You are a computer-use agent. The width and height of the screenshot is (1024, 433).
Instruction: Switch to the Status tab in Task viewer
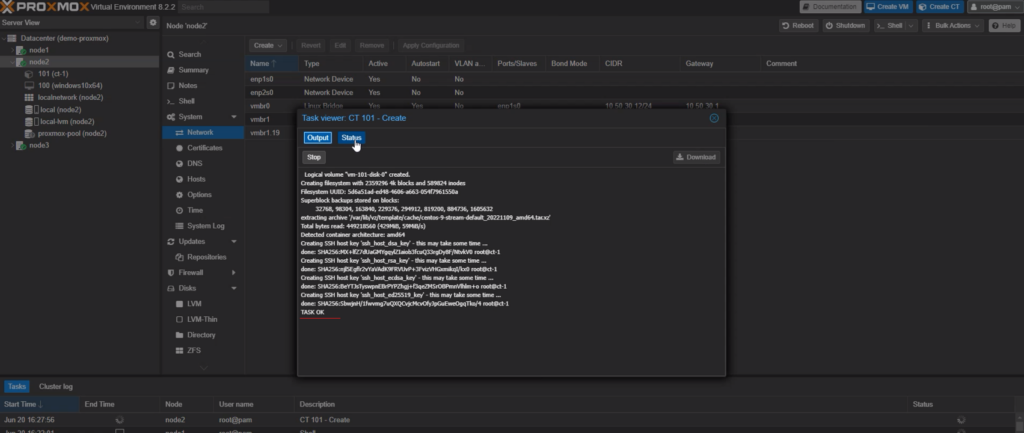click(351, 138)
